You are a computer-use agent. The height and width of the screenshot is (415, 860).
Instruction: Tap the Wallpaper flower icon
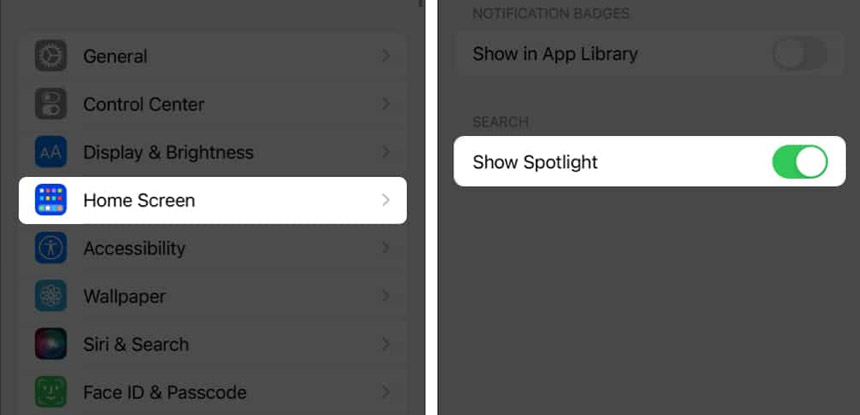[x=51, y=296]
